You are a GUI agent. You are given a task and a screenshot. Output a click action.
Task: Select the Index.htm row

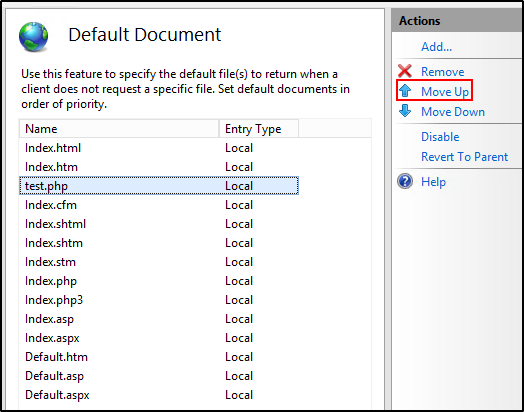tap(159, 167)
